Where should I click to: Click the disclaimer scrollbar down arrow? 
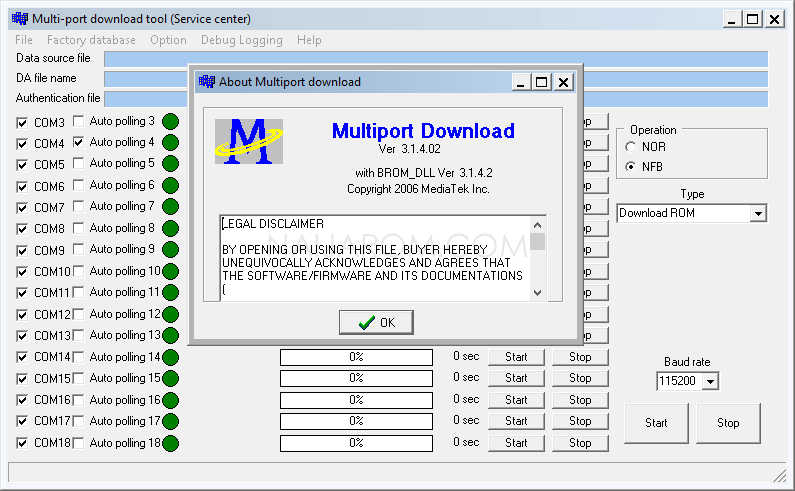click(x=538, y=293)
